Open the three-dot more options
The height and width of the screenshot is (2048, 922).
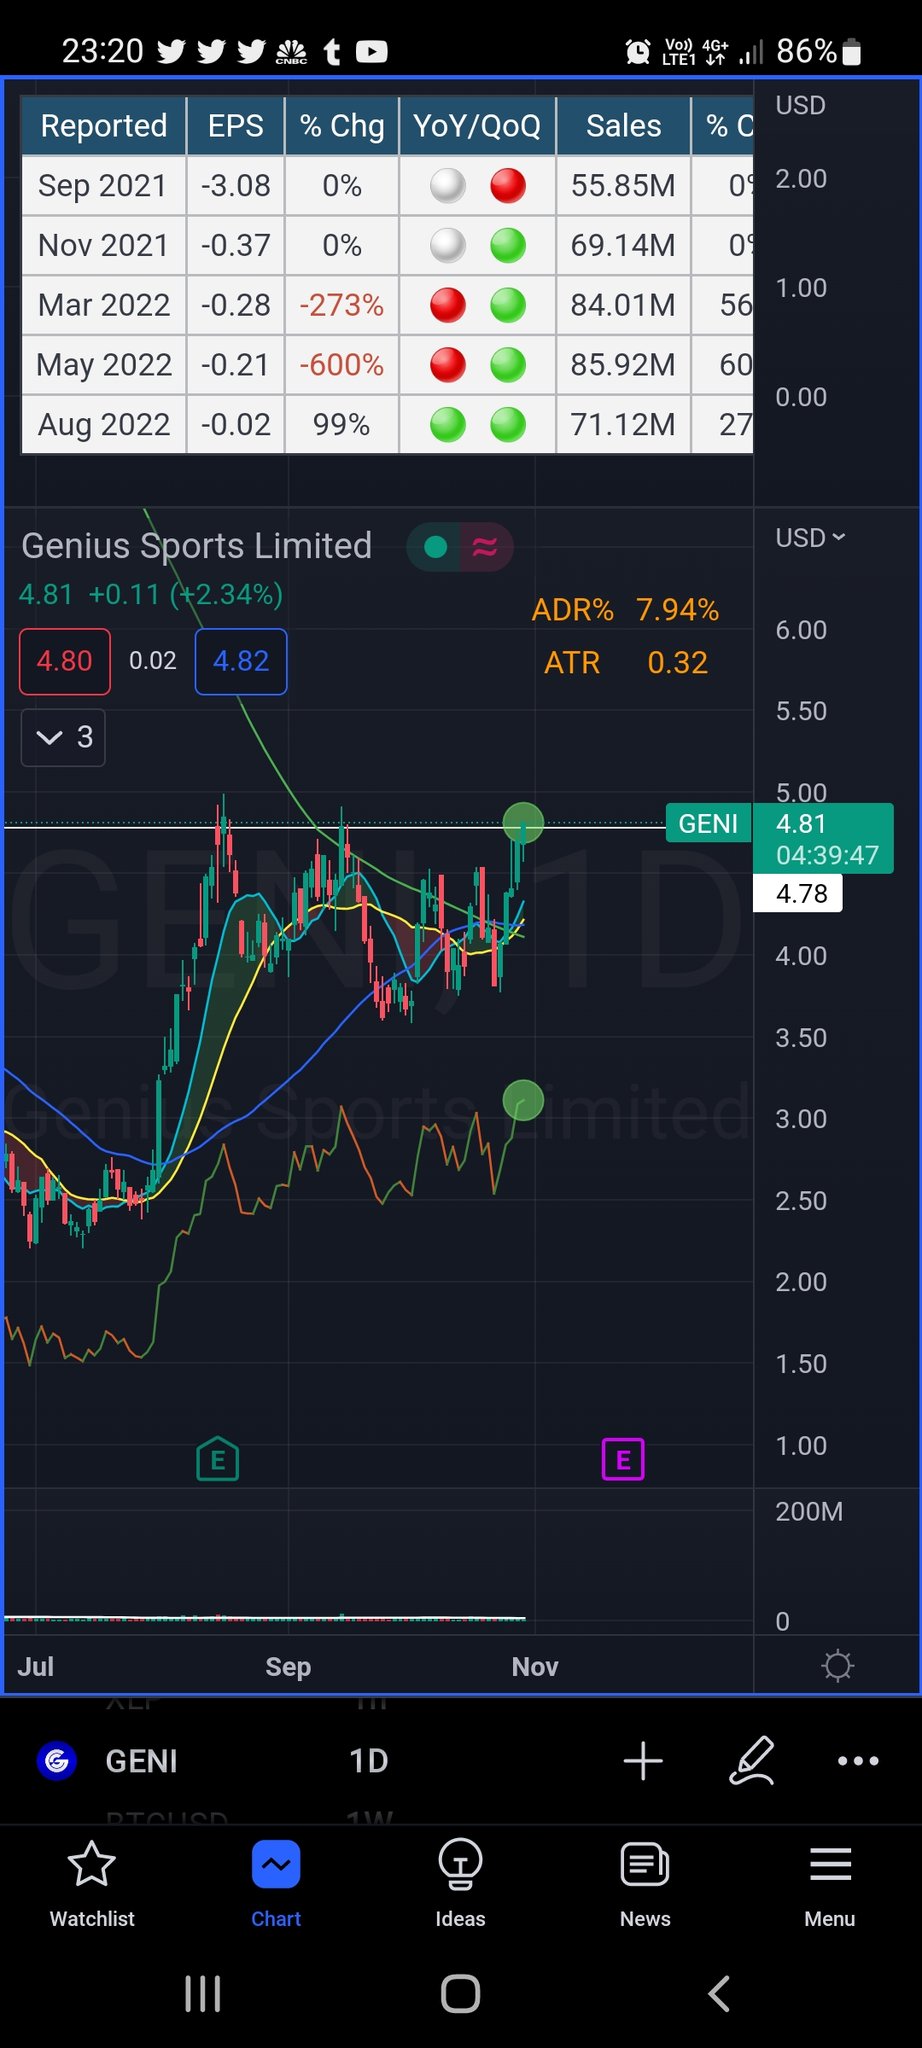point(858,1761)
